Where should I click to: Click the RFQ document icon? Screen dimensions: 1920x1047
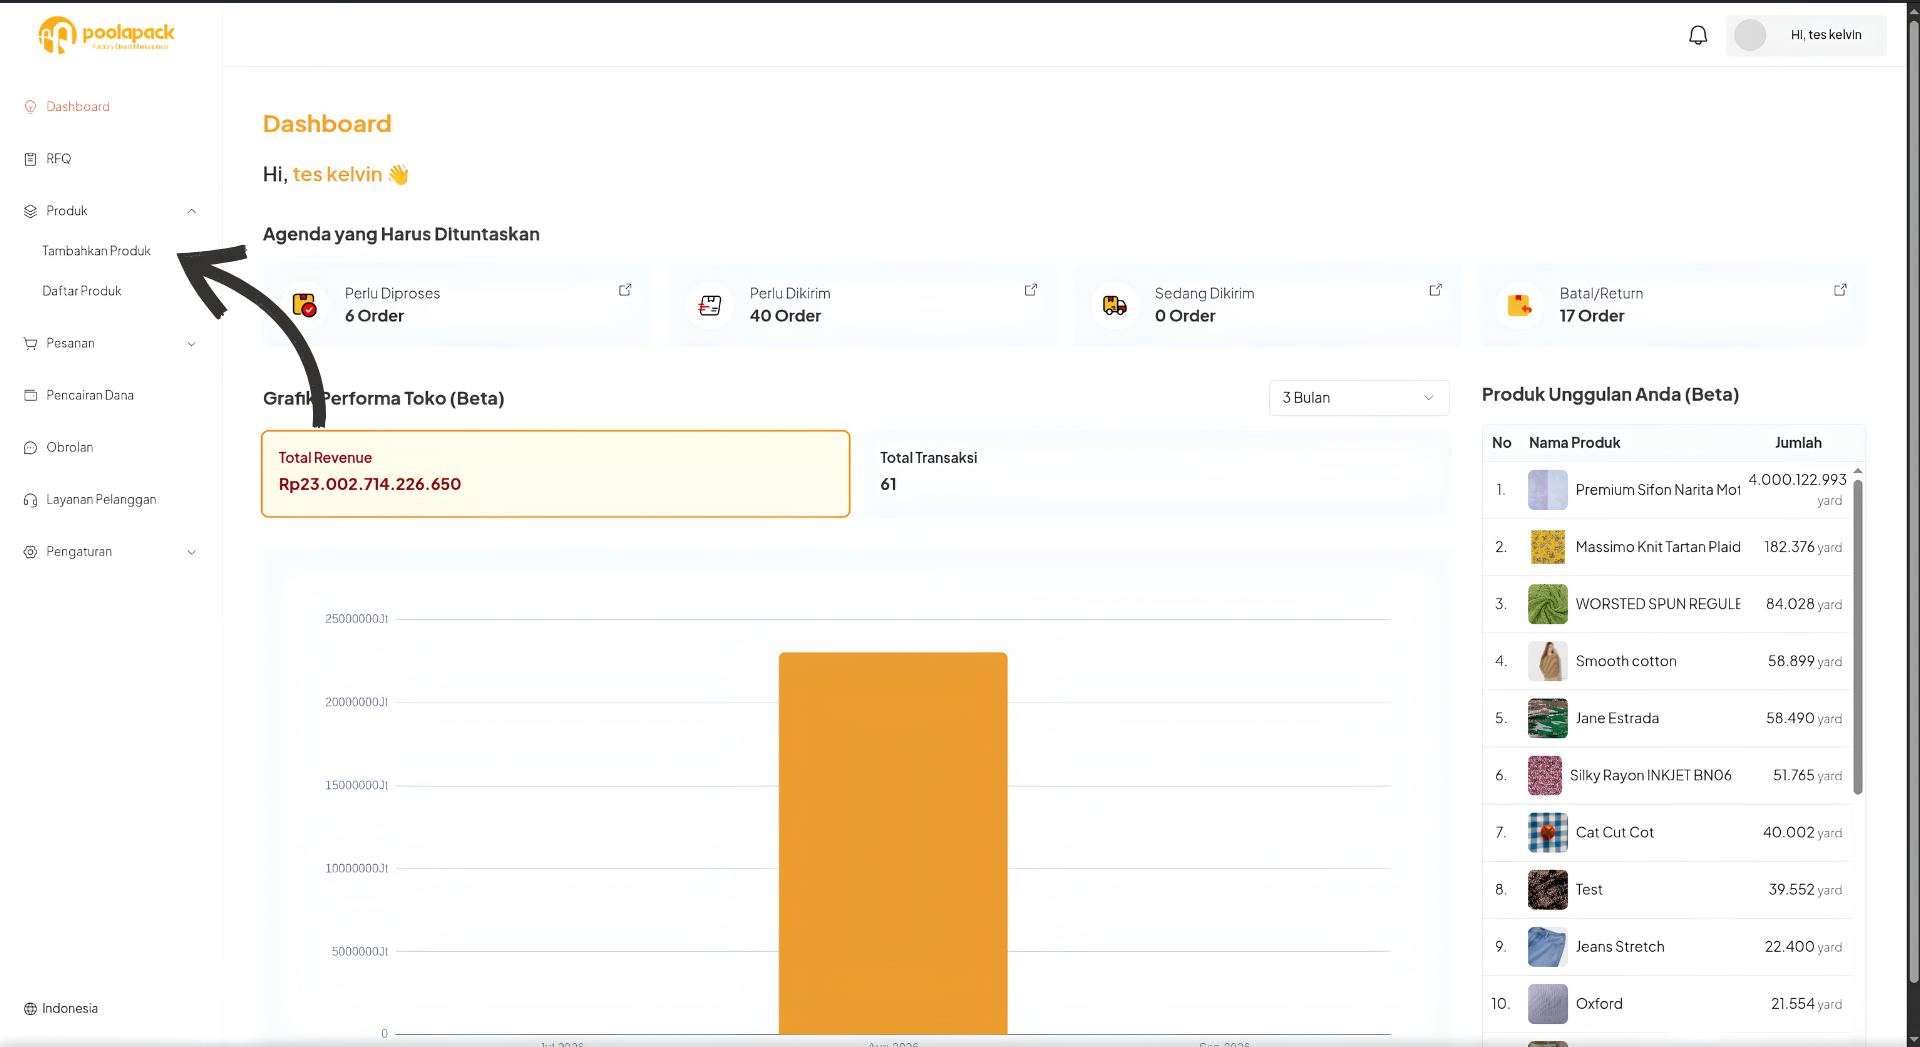point(30,159)
